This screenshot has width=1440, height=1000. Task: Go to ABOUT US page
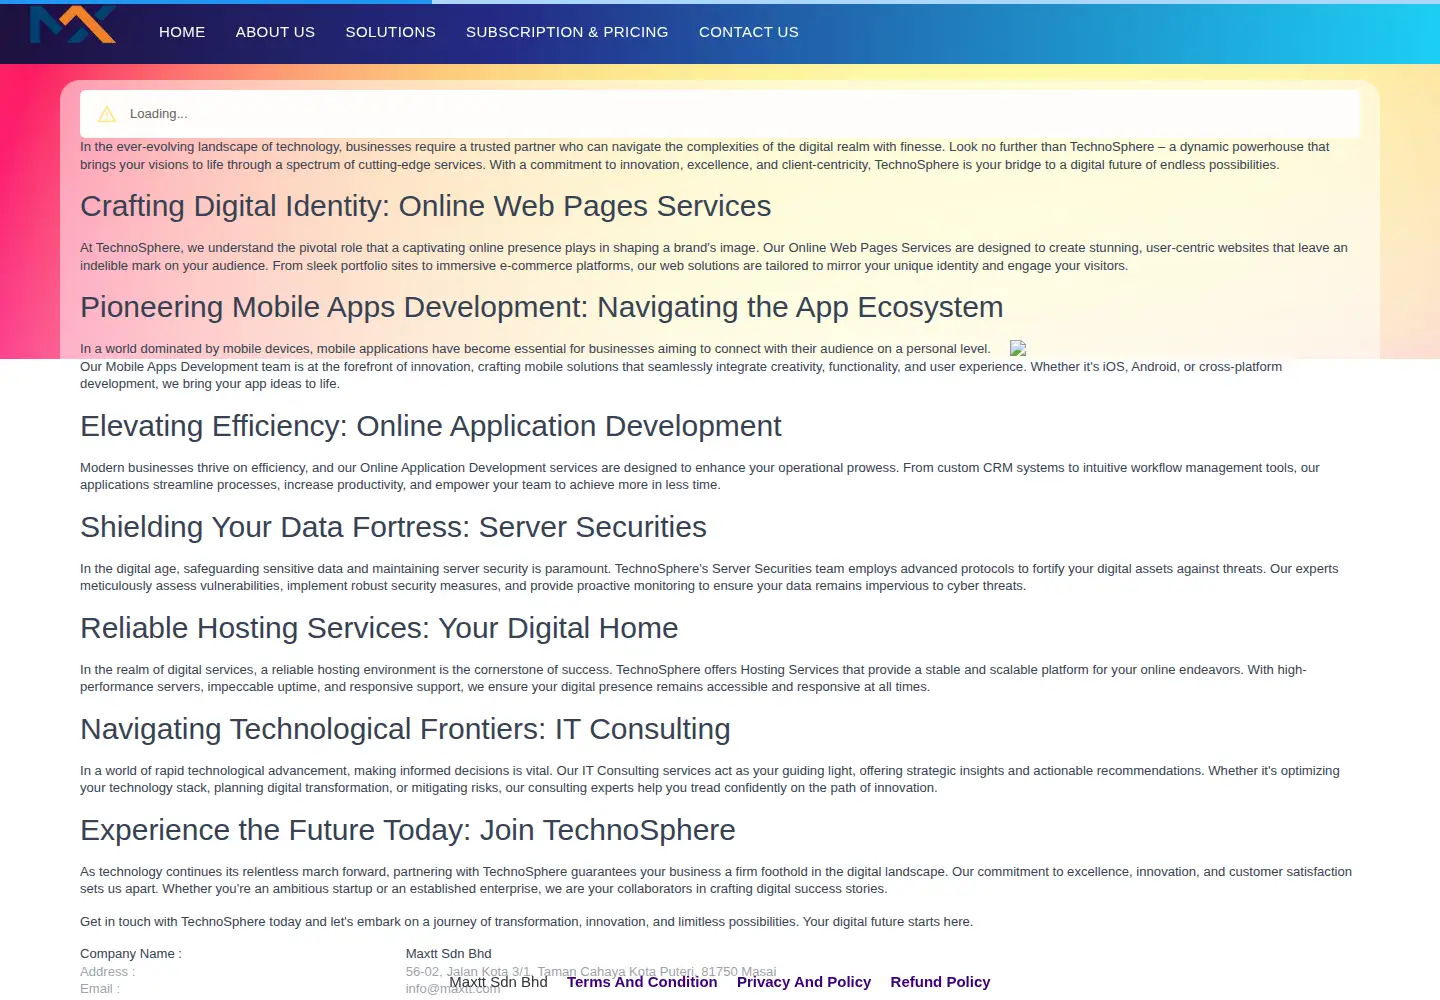[x=275, y=32]
